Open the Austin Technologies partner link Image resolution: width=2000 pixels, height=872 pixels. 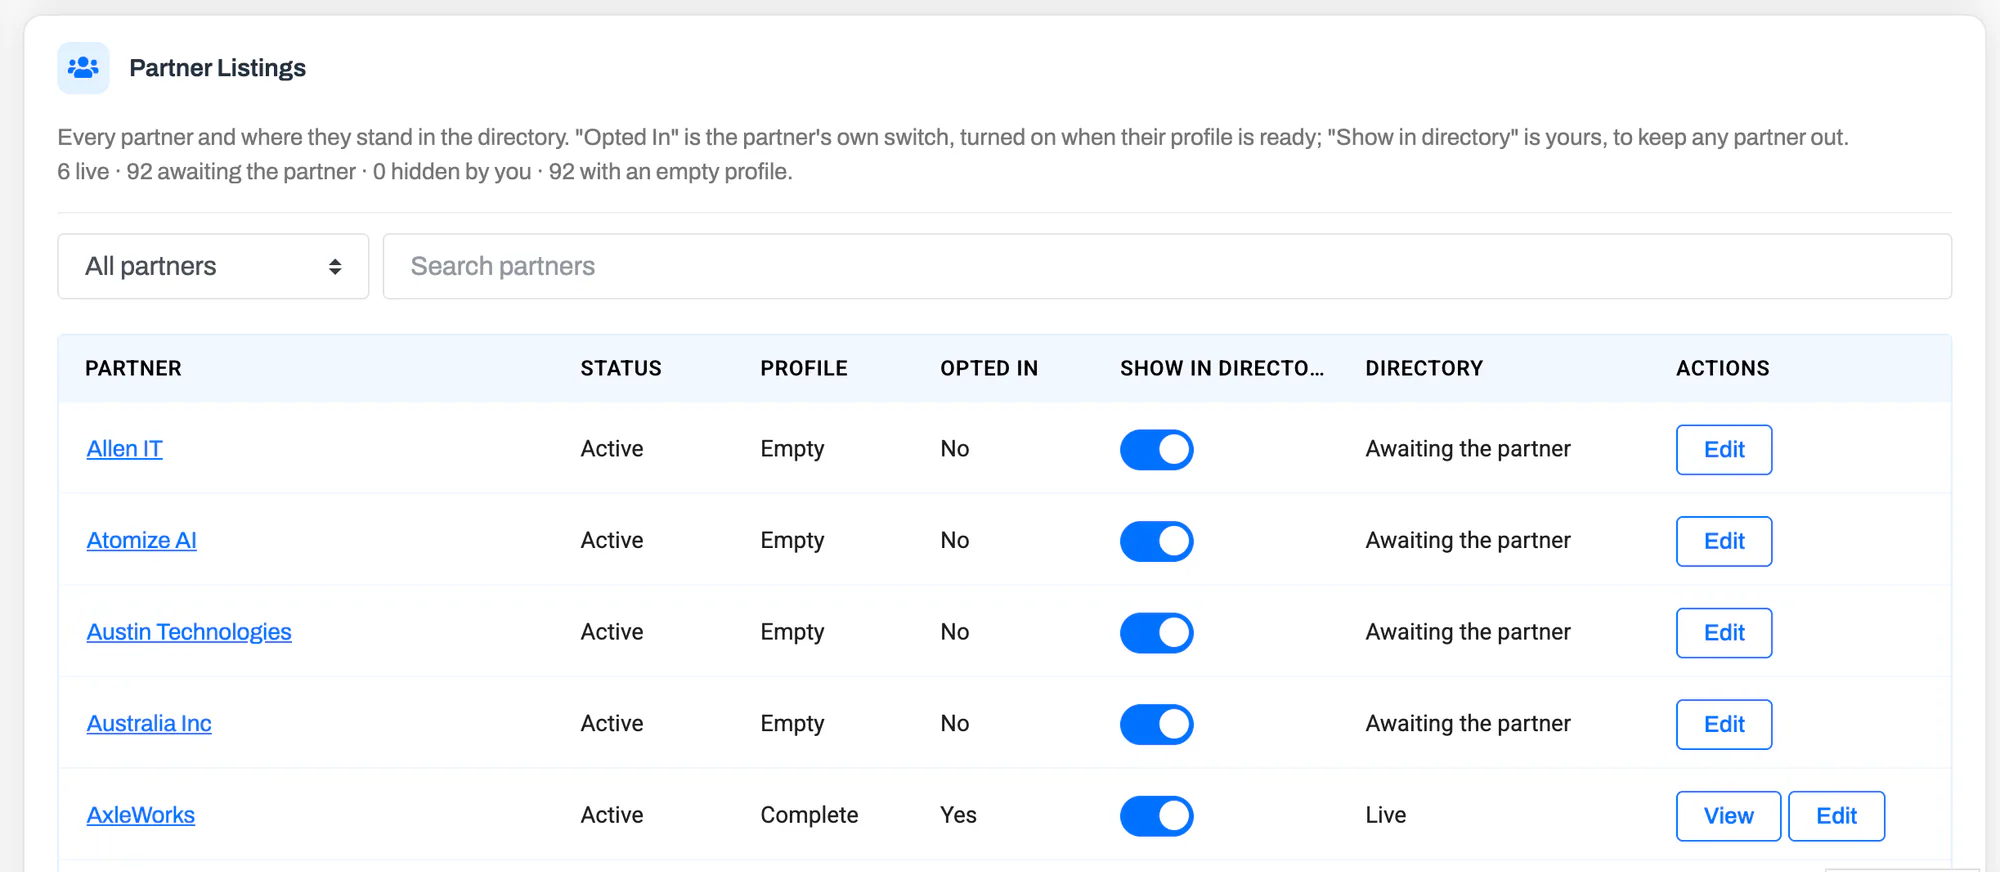(189, 632)
